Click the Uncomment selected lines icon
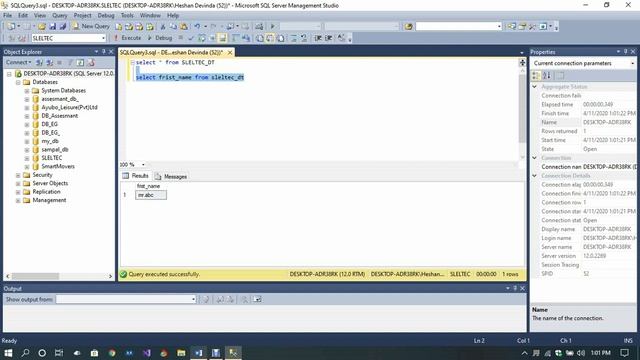The image size is (640, 360). (x=304, y=38)
